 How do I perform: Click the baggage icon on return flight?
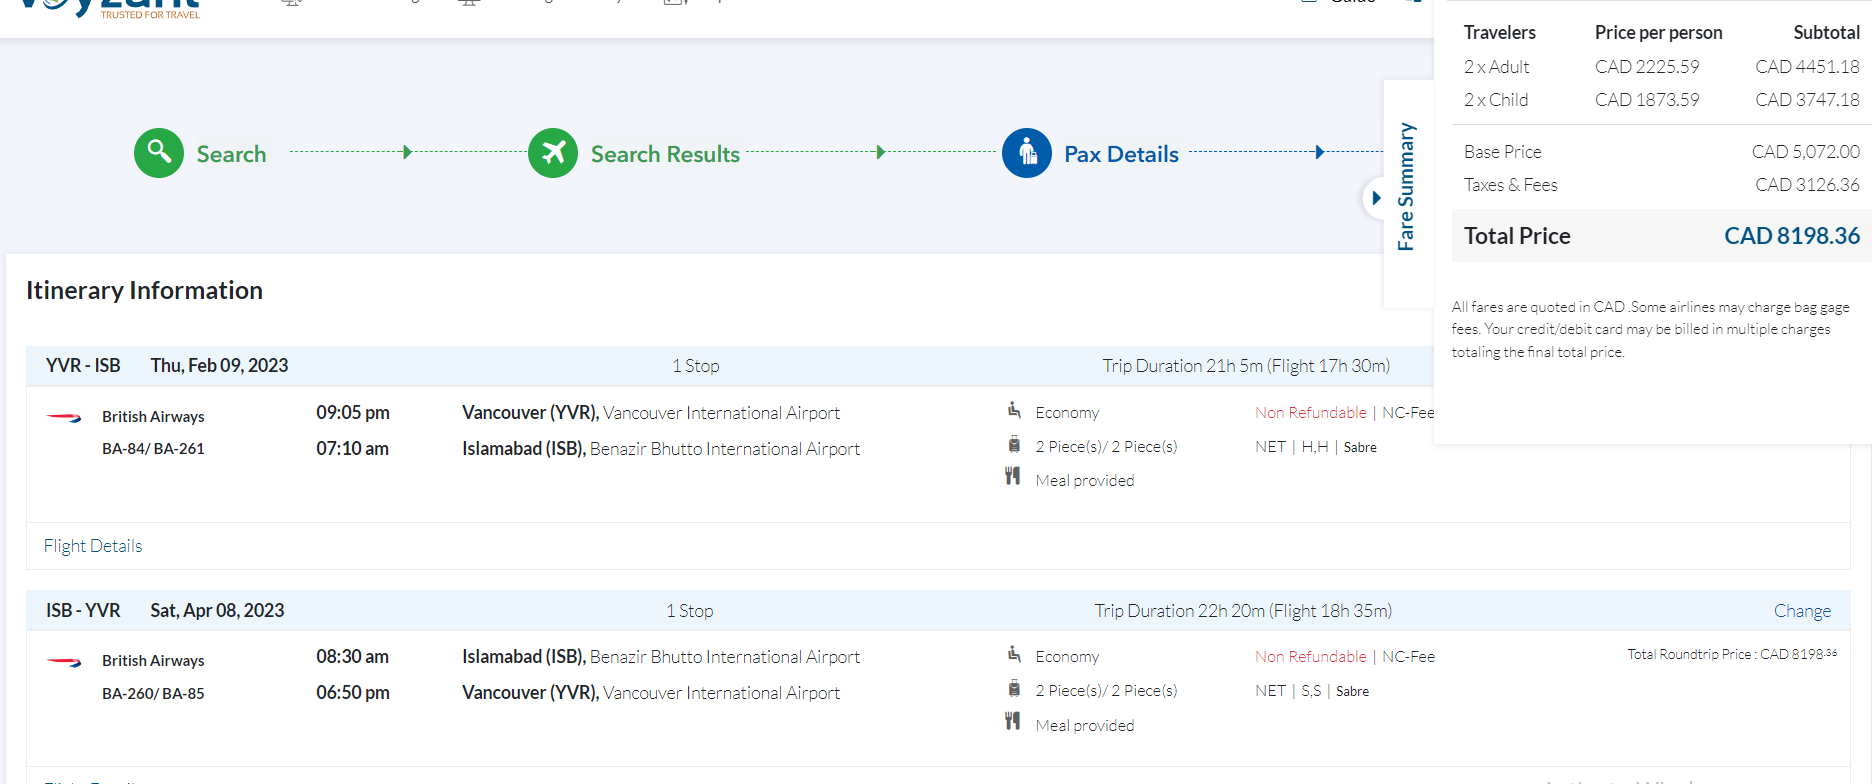pos(1014,689)
